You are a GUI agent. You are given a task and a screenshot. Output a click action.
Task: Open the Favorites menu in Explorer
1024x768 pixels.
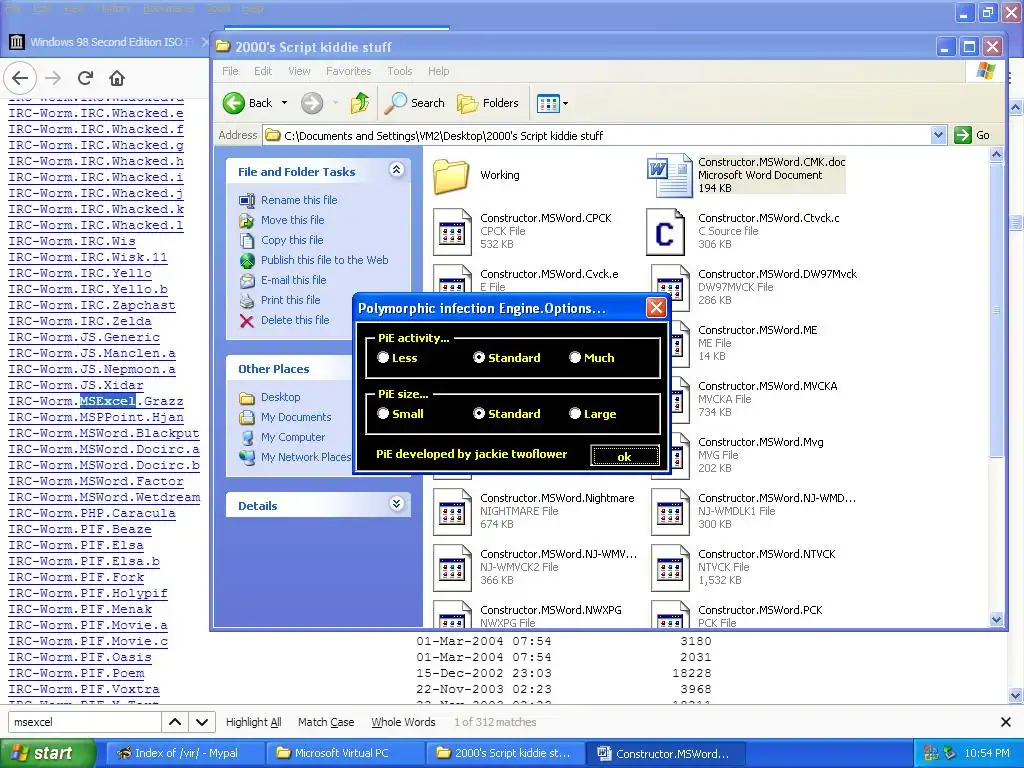[349, 71]
